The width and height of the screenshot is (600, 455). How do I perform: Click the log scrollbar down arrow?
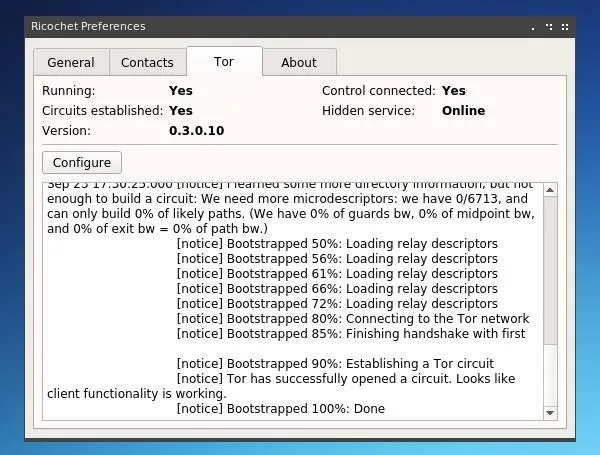coord(550,413)
